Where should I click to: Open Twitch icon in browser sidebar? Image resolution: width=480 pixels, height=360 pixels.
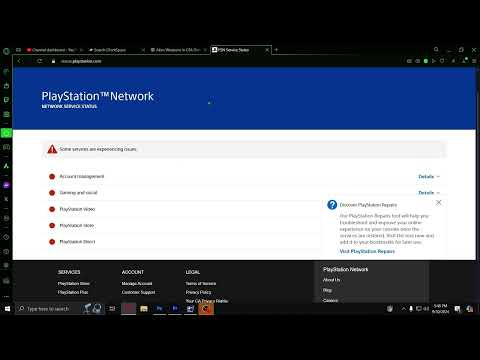pos(6,100)
